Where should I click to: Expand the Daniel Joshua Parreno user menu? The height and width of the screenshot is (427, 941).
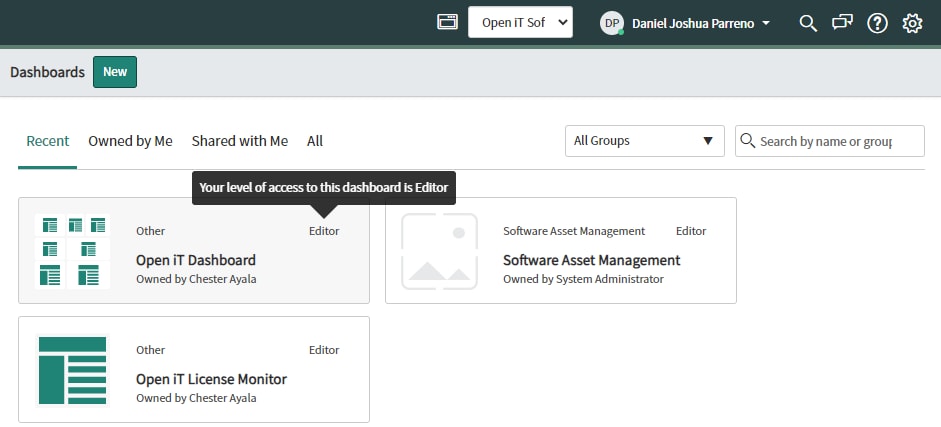(700, 23)
